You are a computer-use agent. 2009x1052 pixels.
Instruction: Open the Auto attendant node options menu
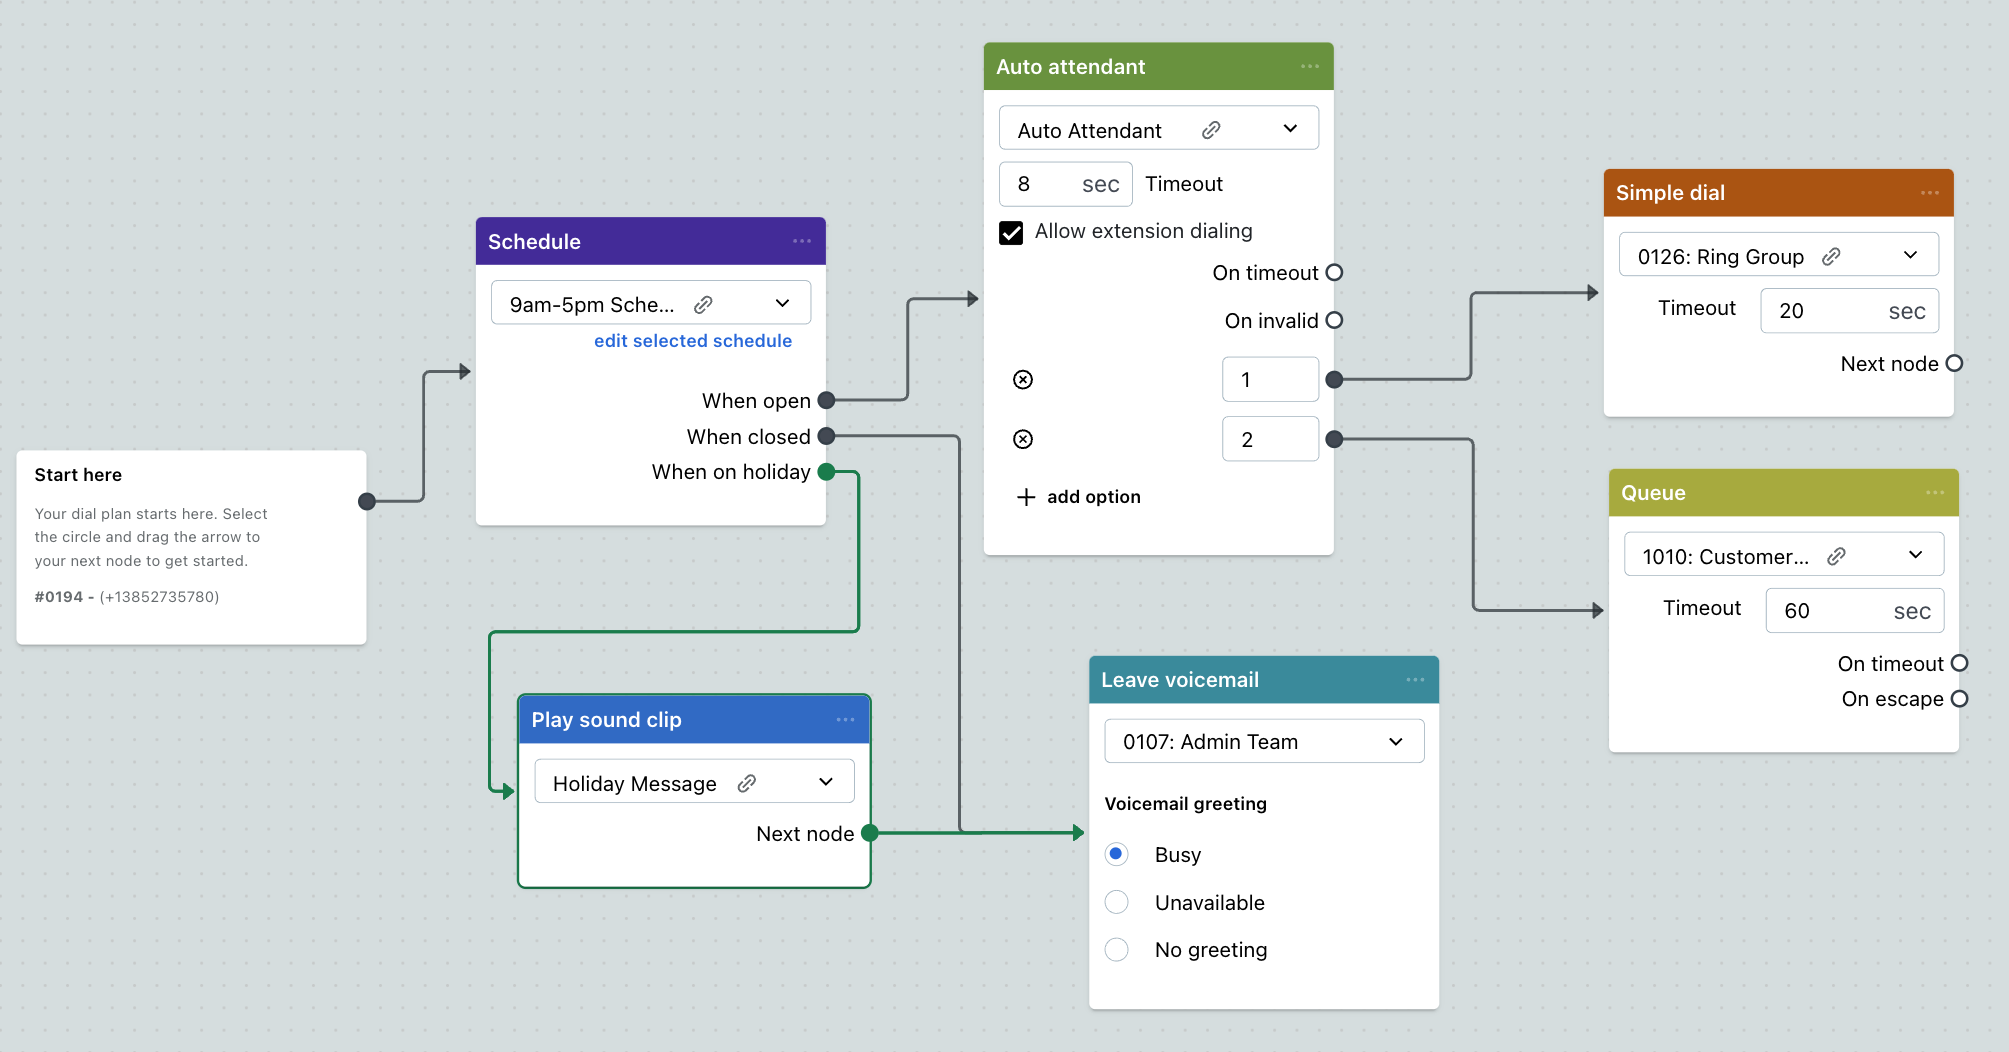[1309, 67]
